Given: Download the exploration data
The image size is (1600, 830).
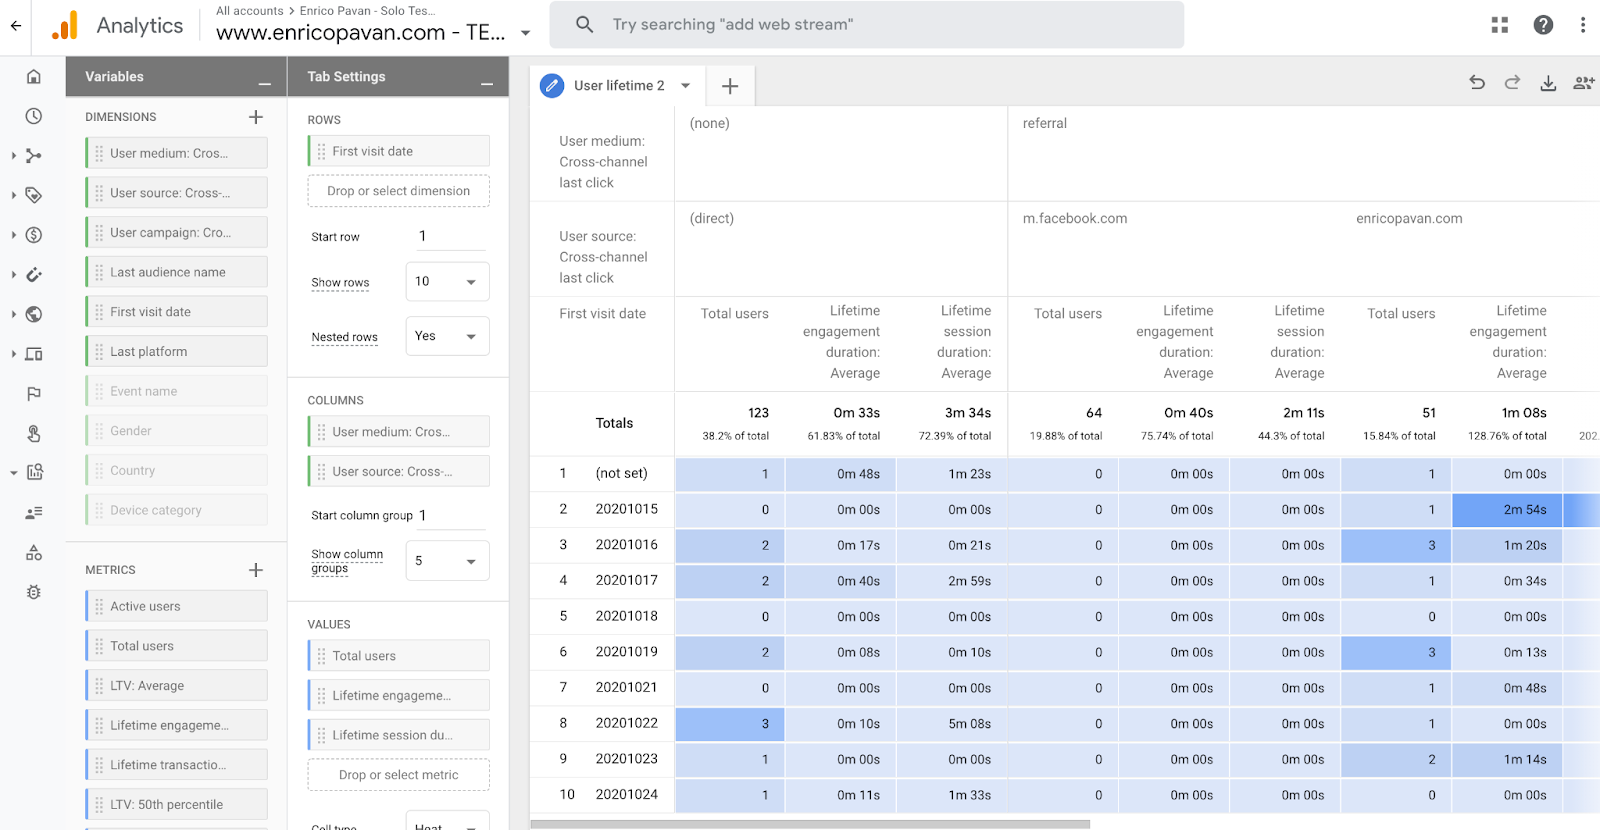Looking at the screenshot, I should 1548,83.
